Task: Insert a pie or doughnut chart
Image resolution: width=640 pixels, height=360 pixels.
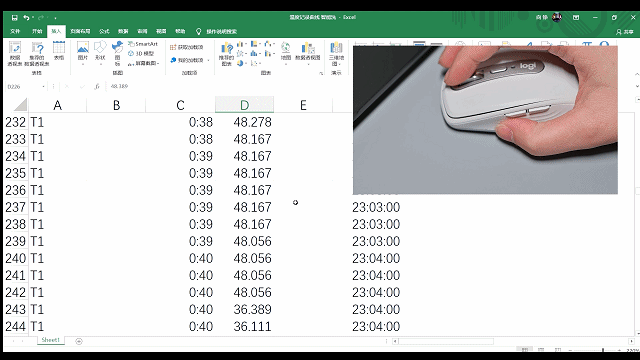Action: (x=241, y=63)
